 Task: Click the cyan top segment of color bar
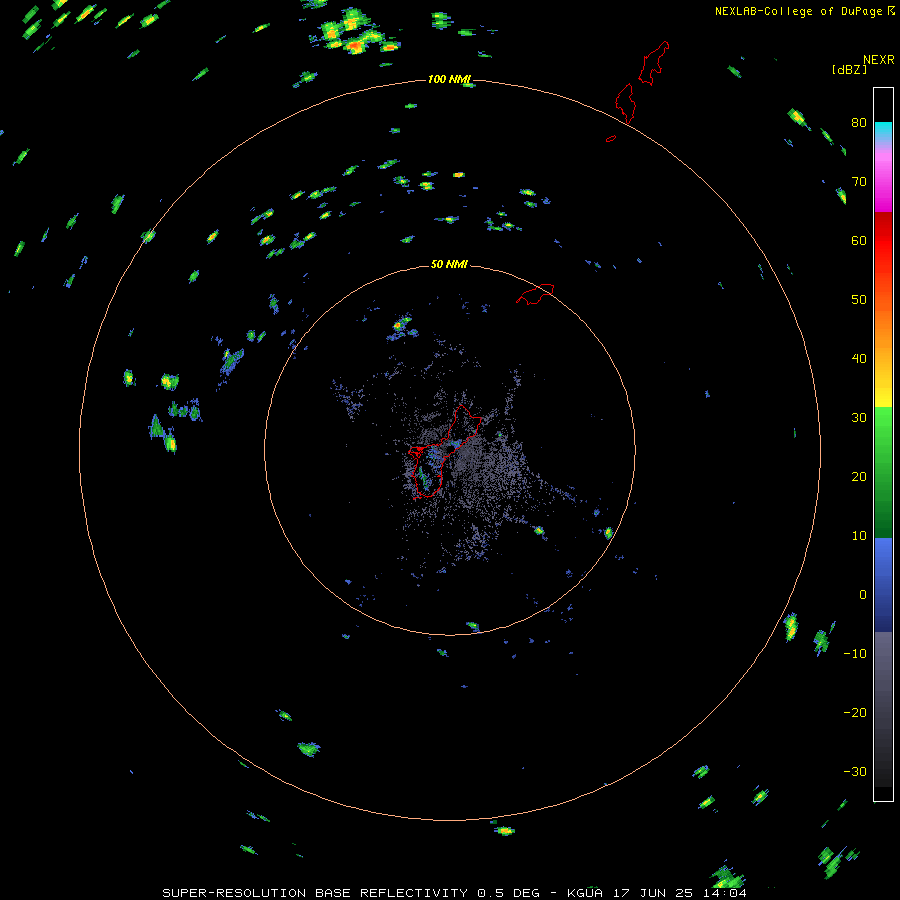(883, 130)
